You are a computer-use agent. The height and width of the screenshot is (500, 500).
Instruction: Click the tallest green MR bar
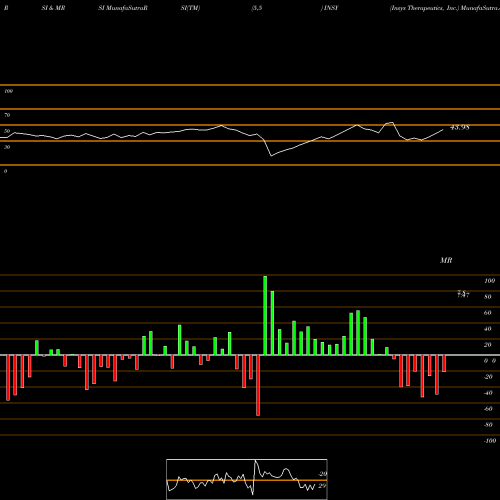pyautogui.click(x=265, y=315)
